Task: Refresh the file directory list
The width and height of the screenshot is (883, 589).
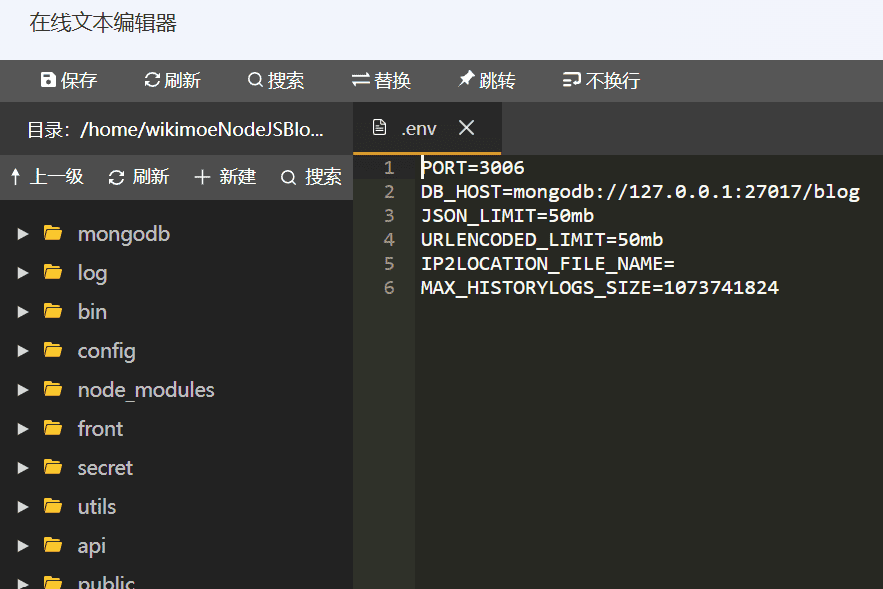Action: pyautogui.click(x=139, y=177)
